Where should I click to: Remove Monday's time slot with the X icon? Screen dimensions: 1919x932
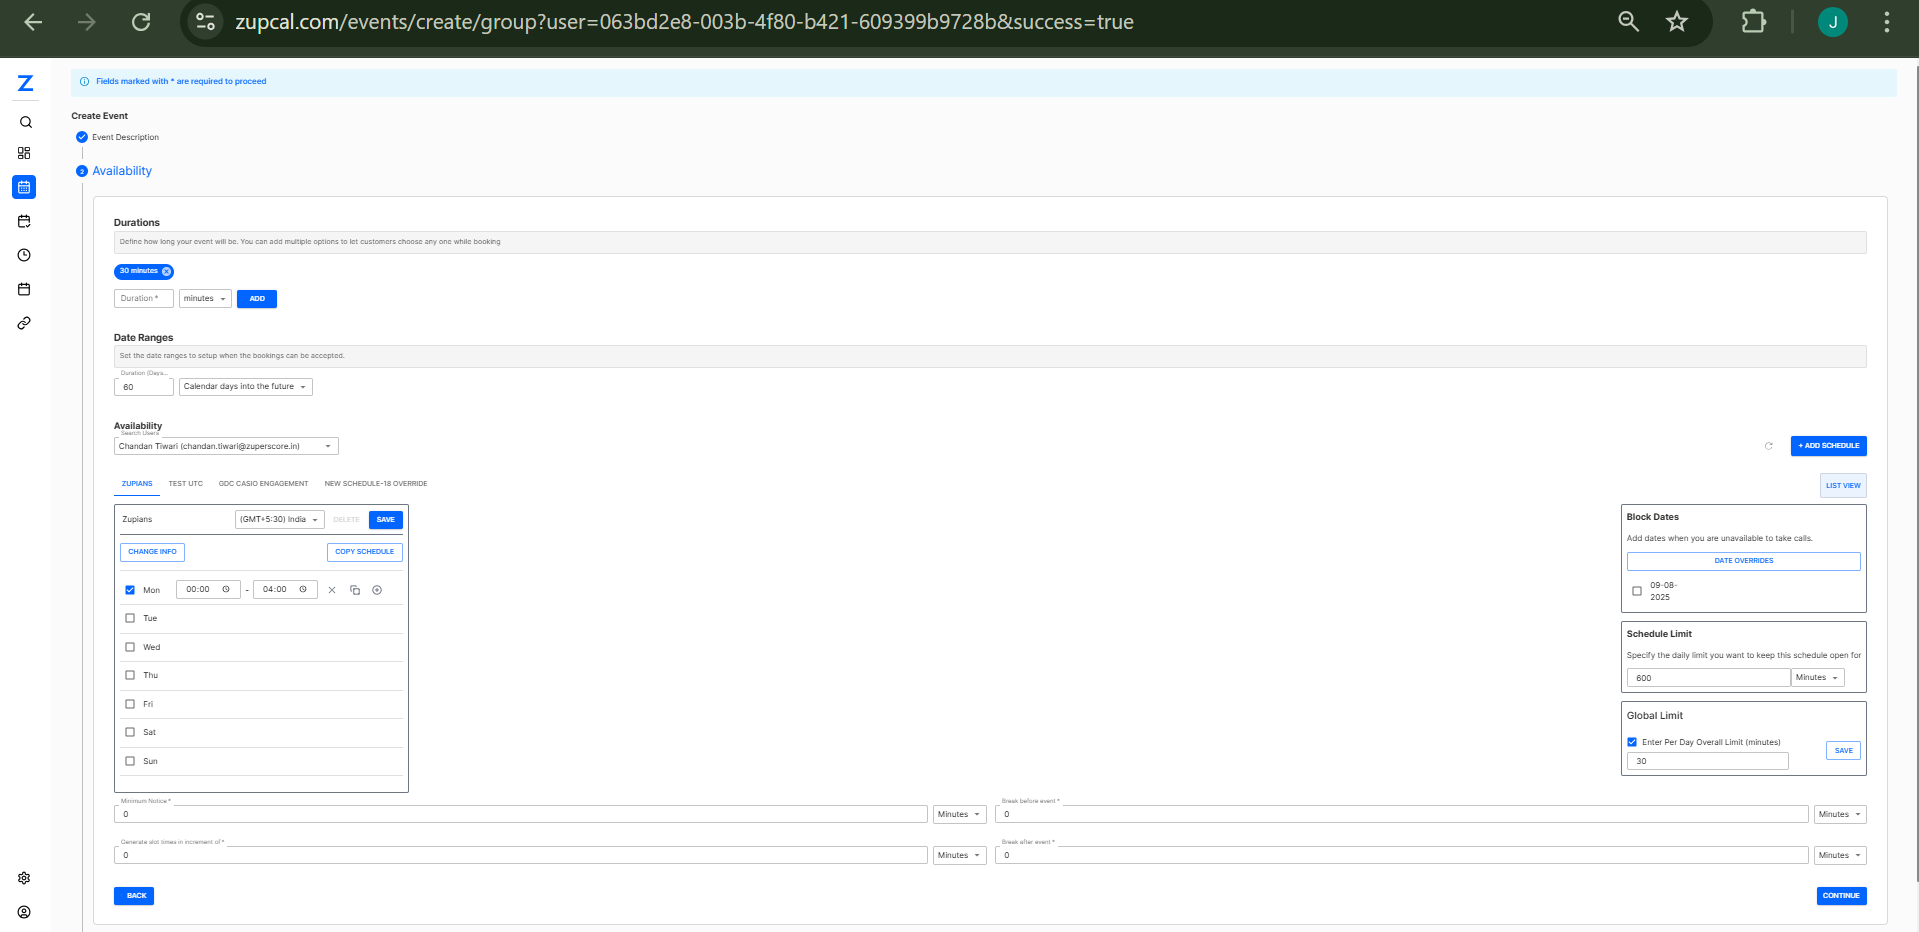point(332,589)
